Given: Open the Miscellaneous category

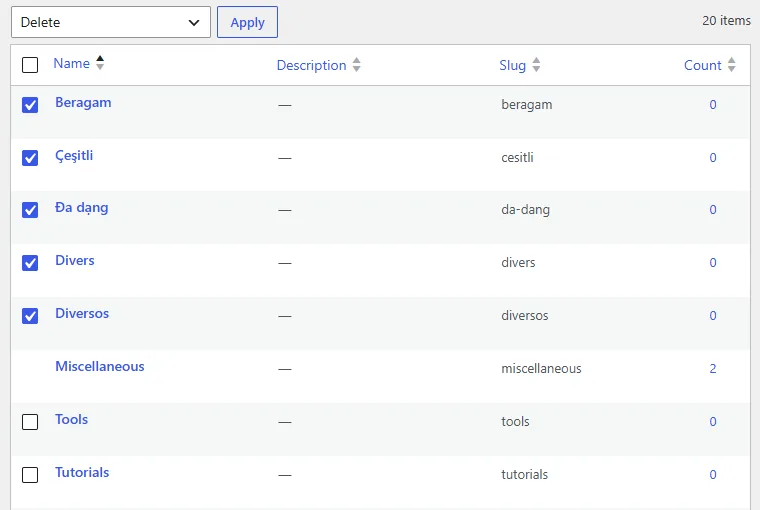Looking at the screenshot, I should (99, 366).
